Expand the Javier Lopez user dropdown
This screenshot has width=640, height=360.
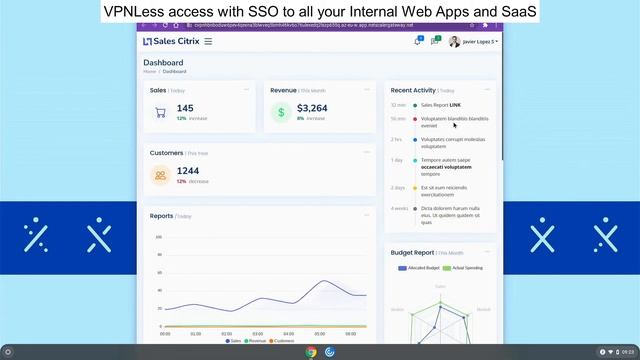480,42
